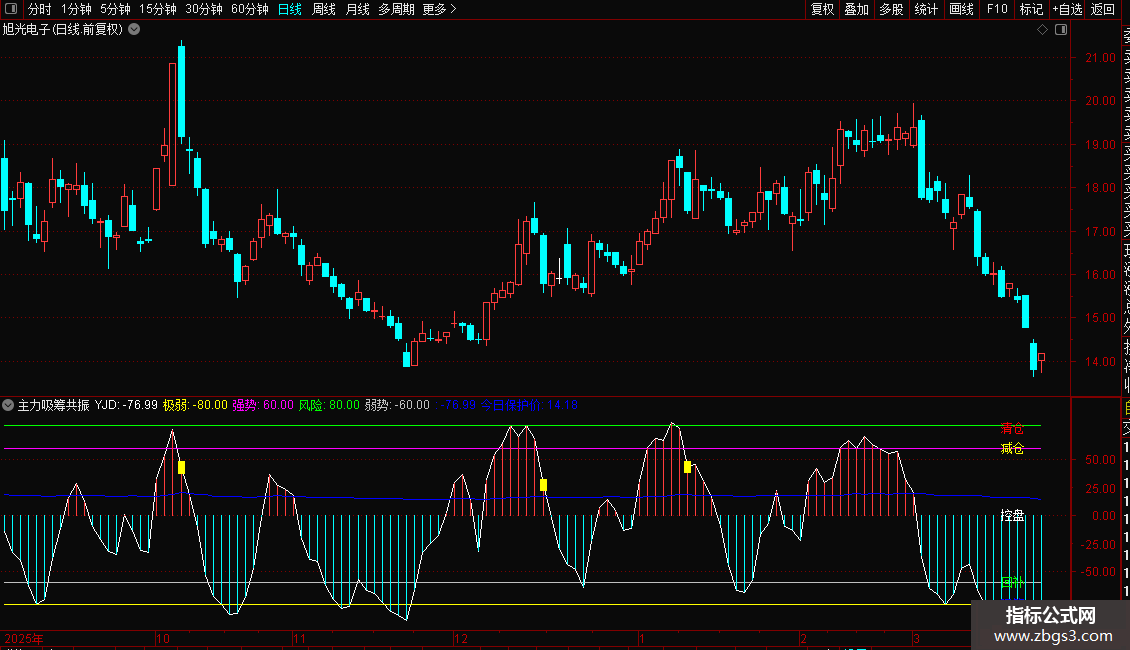Click the tall cyan candlestick near 21.00
The height and width of the screenshot is (650, 1130).
coord(181,90)
